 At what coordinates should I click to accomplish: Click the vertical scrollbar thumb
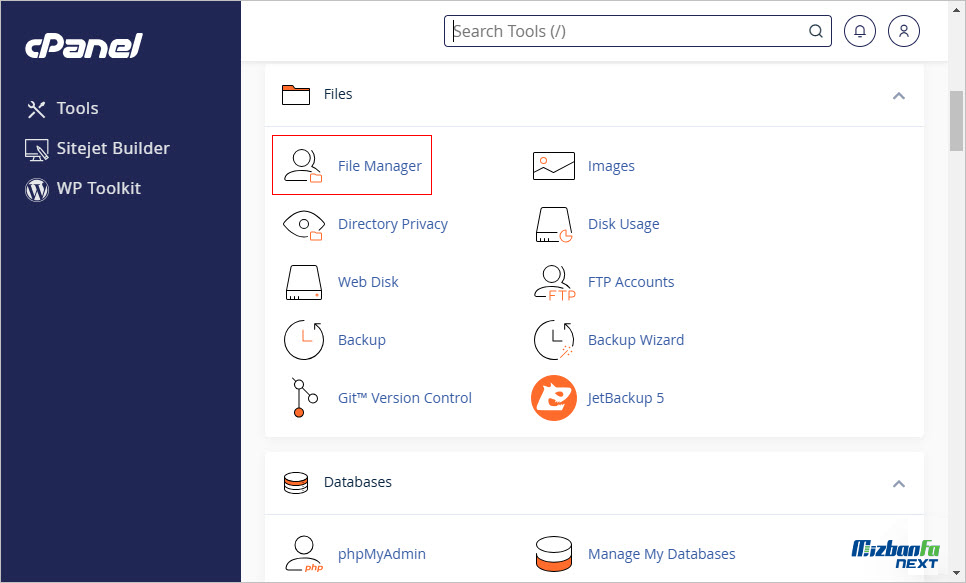click(x=956, y=120)
